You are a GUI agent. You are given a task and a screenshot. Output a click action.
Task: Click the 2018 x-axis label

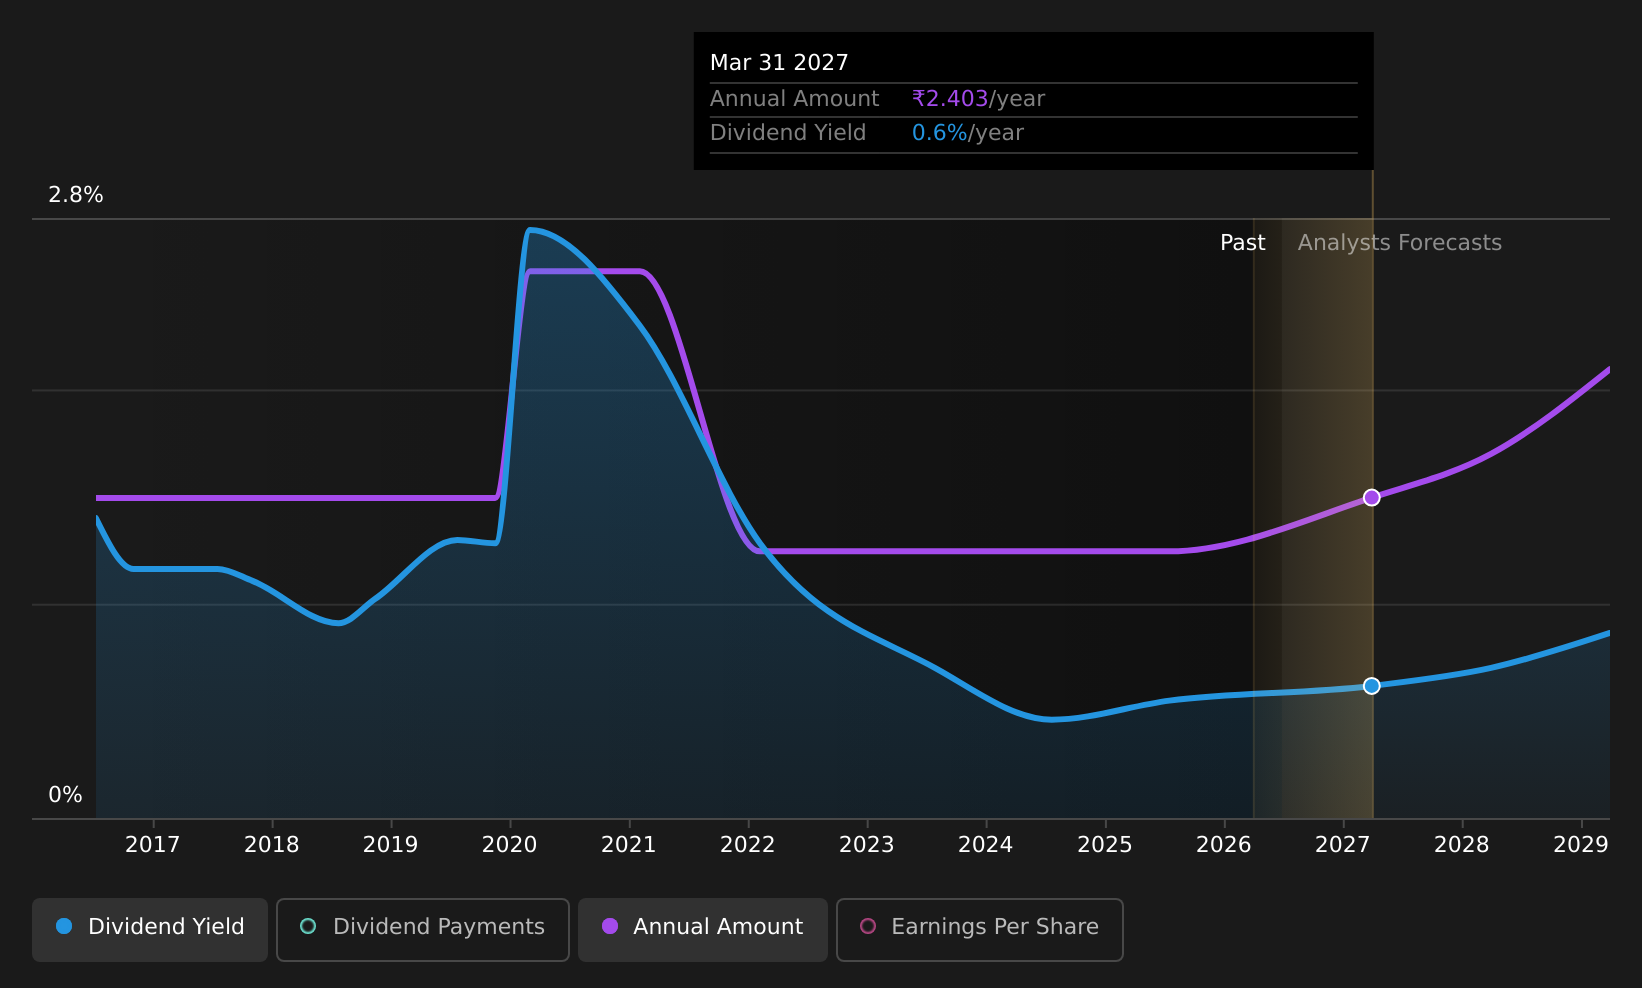[x=272, y=845]
